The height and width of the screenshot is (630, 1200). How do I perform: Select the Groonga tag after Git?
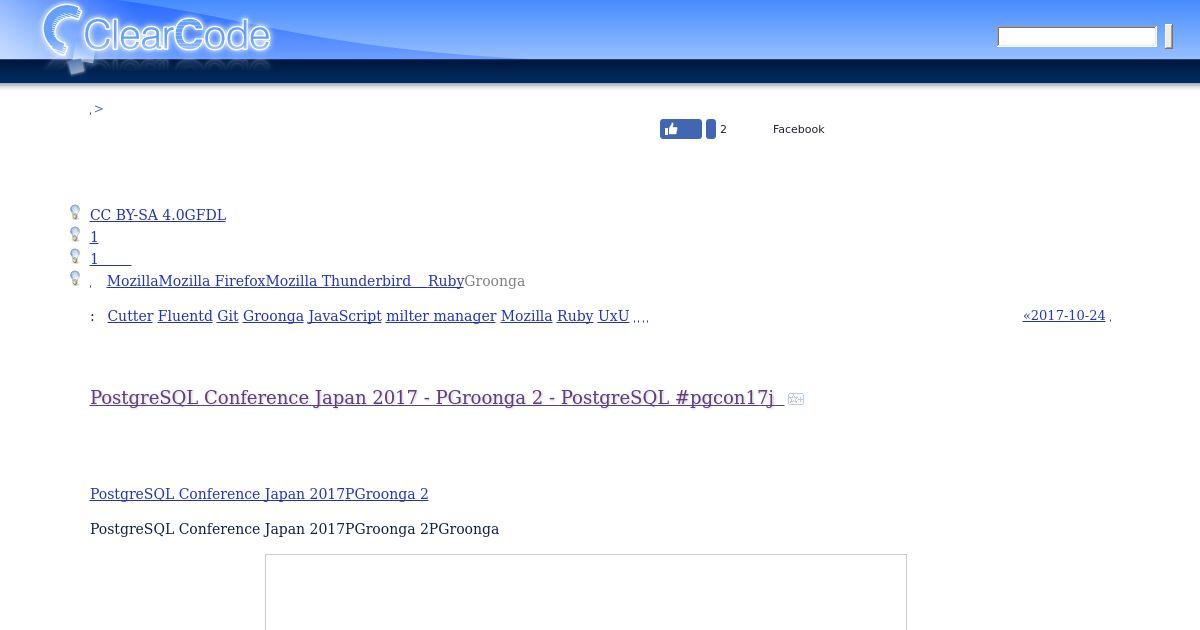coord(273,316)
